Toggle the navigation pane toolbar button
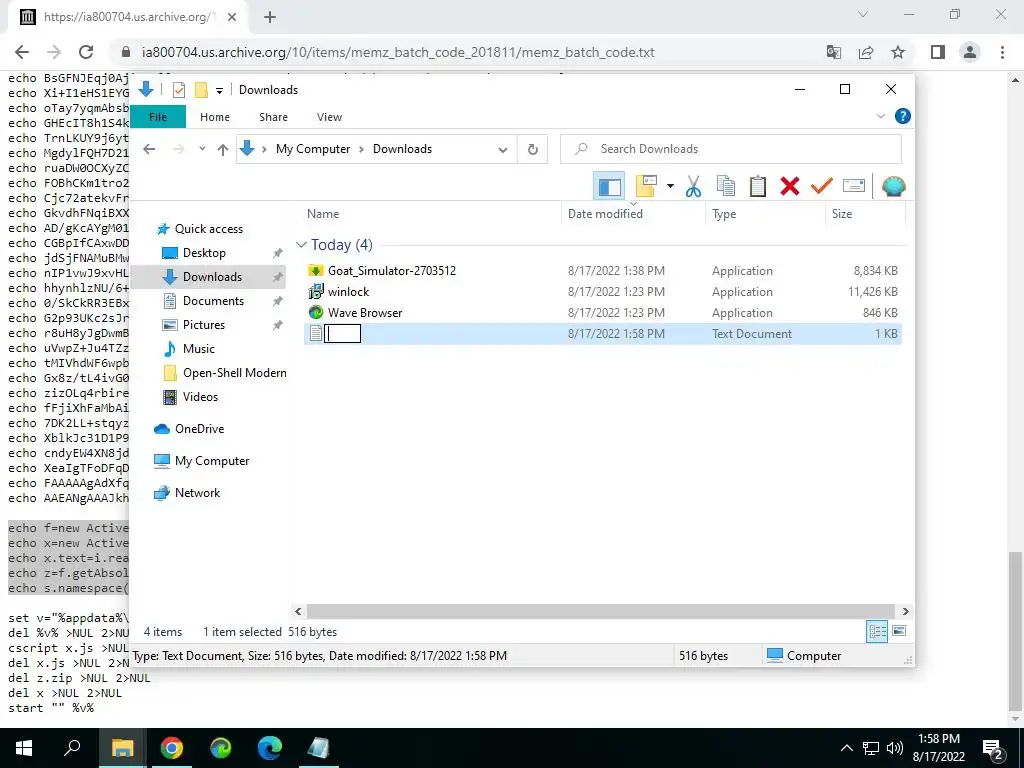 click(x=609, y=187)
